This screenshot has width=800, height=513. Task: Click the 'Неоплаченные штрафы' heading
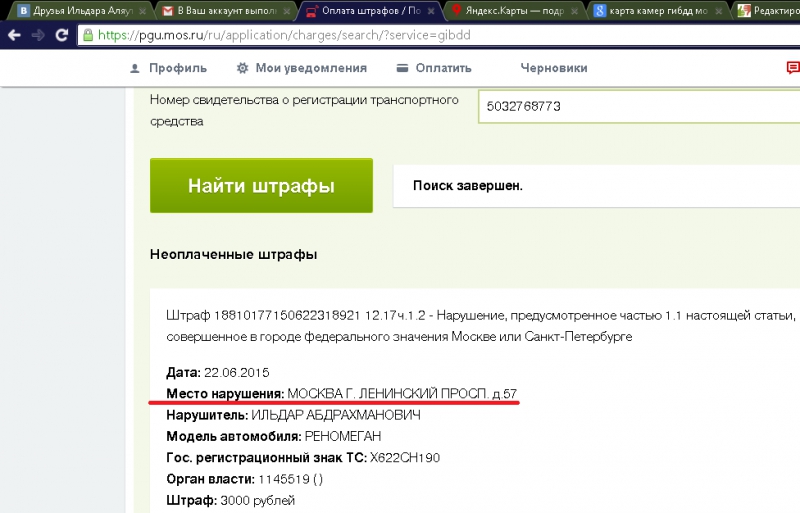coord(234,254)
